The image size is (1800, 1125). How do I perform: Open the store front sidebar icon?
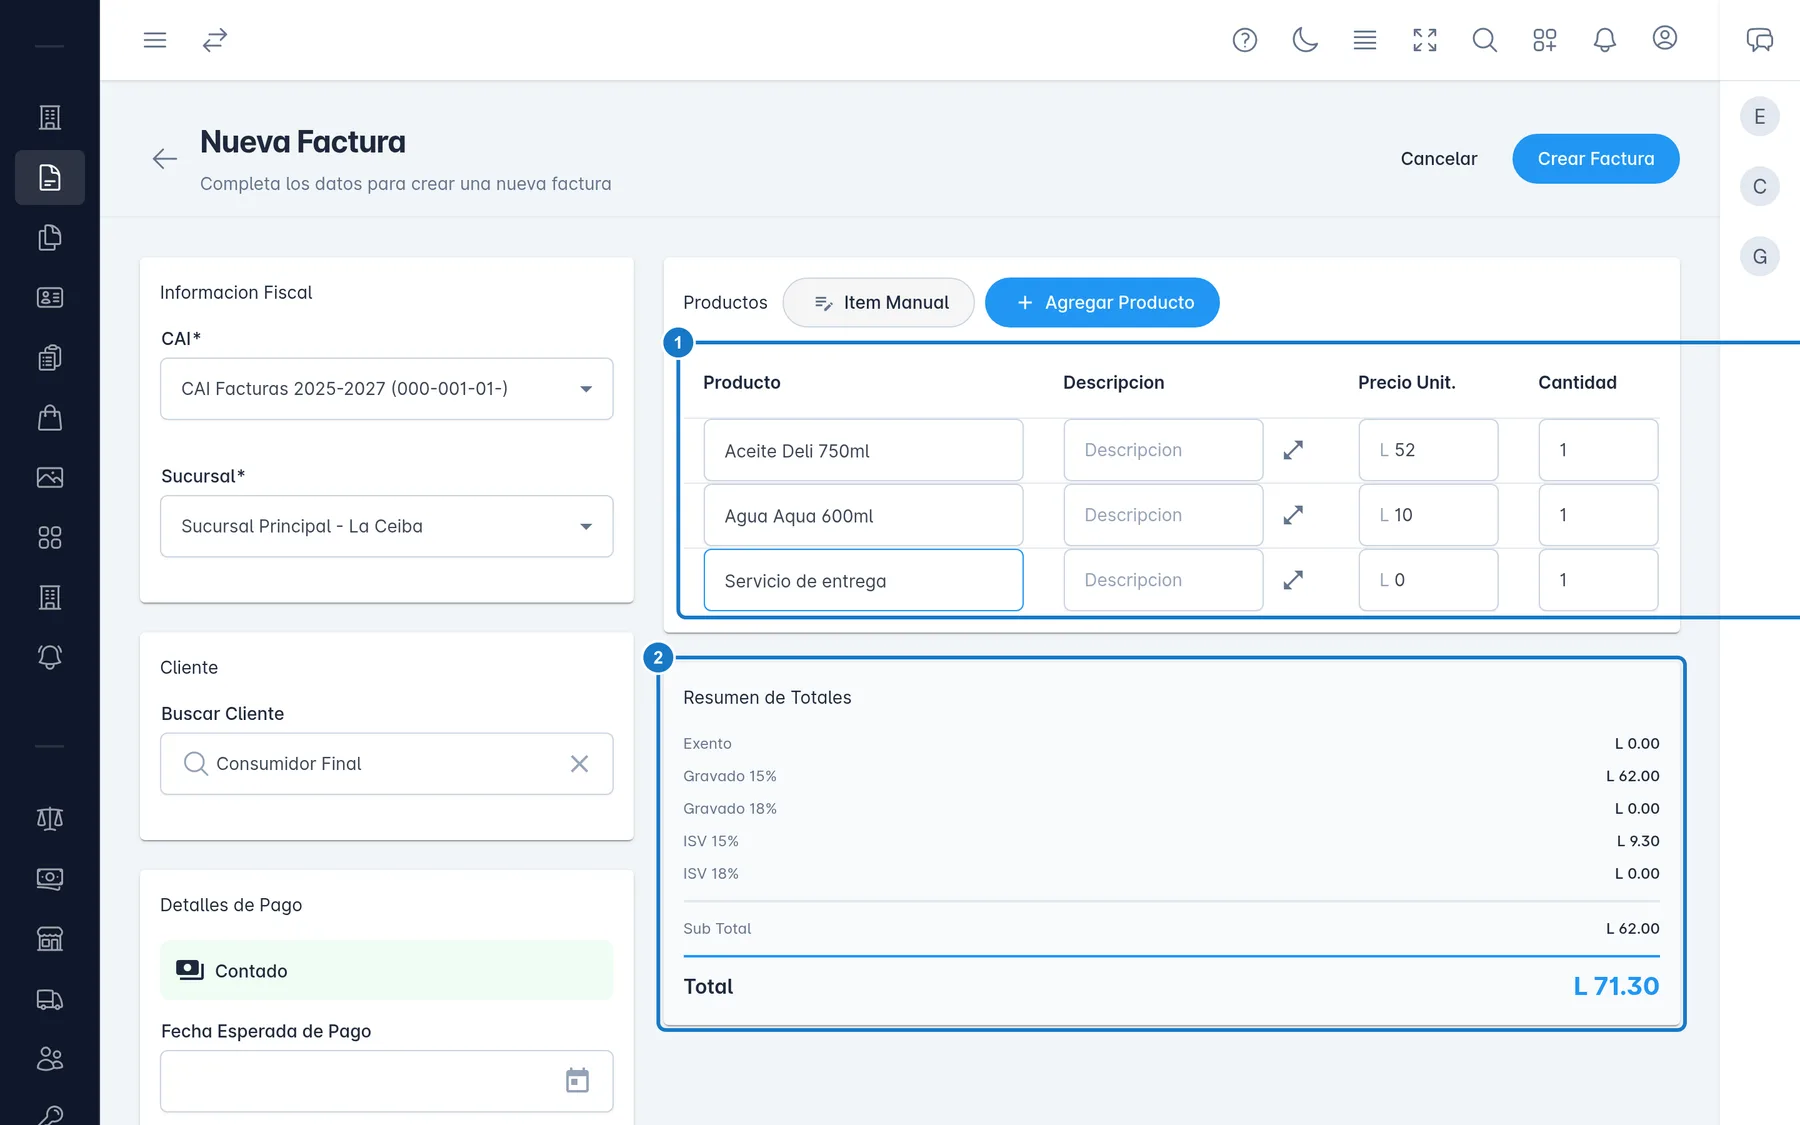(x=50, y=939)
